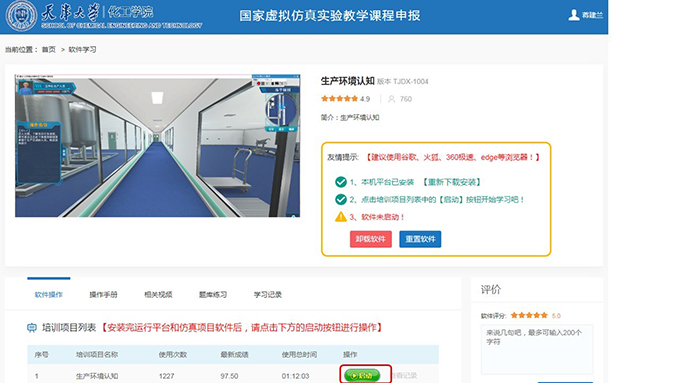Screen dimensions: 680x383
Task: Set the 软件评分 star rating stars
Action: click(529, 315)
